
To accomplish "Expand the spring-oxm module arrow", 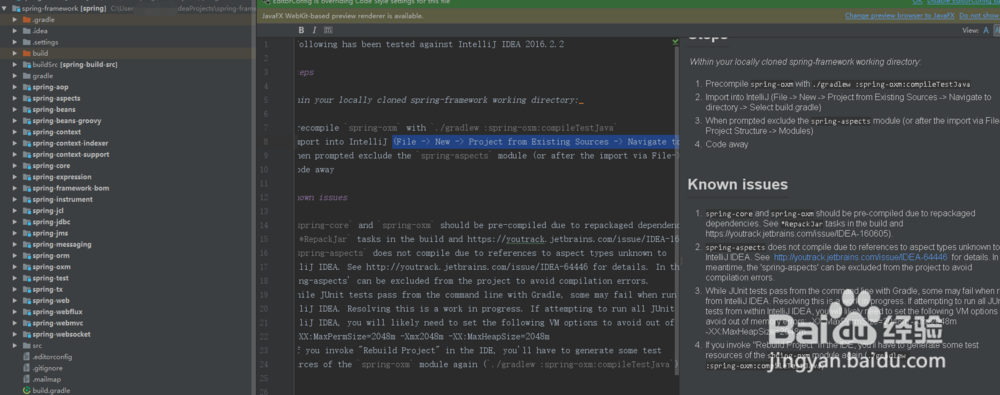I will [15, 267].
